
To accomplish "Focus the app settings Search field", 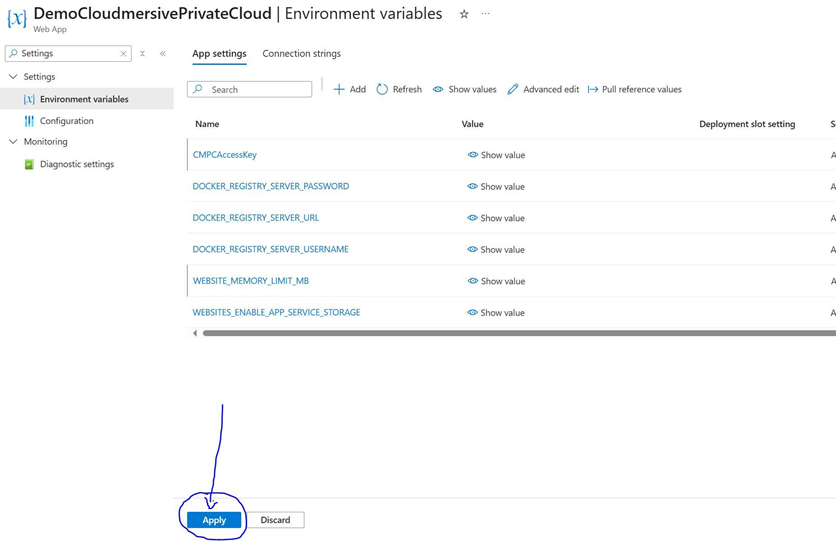I will 250,90.
